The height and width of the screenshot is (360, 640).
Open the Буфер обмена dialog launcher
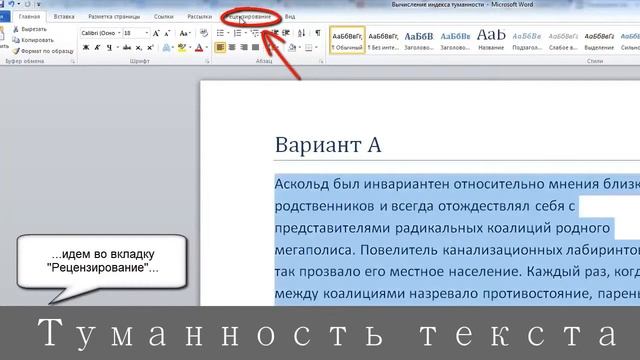(73, 61)
